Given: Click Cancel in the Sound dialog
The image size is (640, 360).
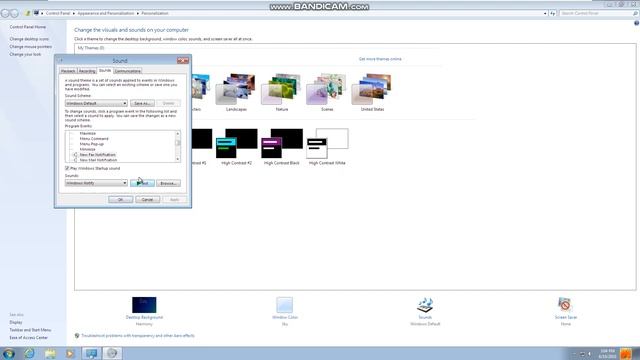Looking at the screenshot, I should click(147, 200).
